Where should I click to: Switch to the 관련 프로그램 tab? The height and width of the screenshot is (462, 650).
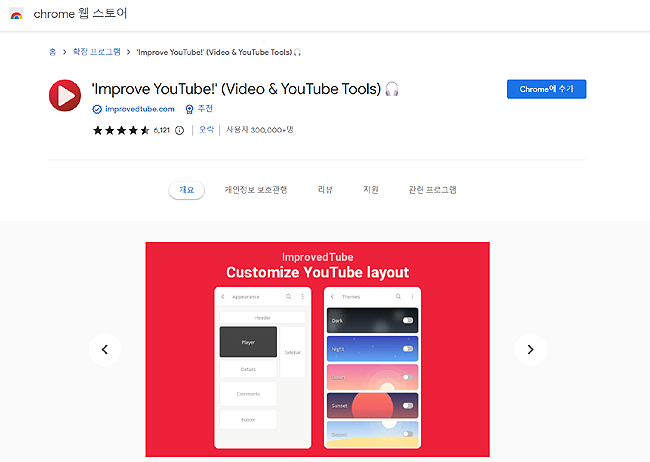(432, 190)
